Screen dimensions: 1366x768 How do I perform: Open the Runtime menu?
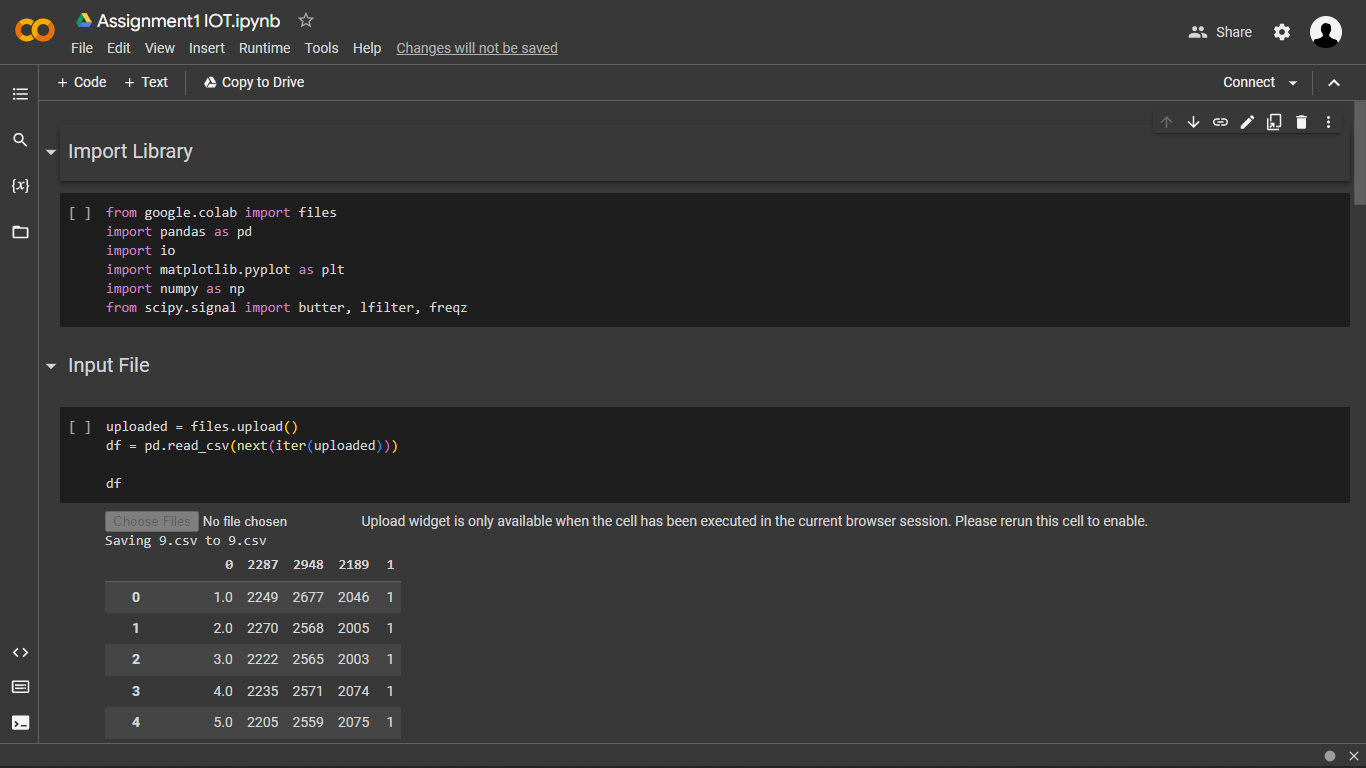(x=264, y=48)
